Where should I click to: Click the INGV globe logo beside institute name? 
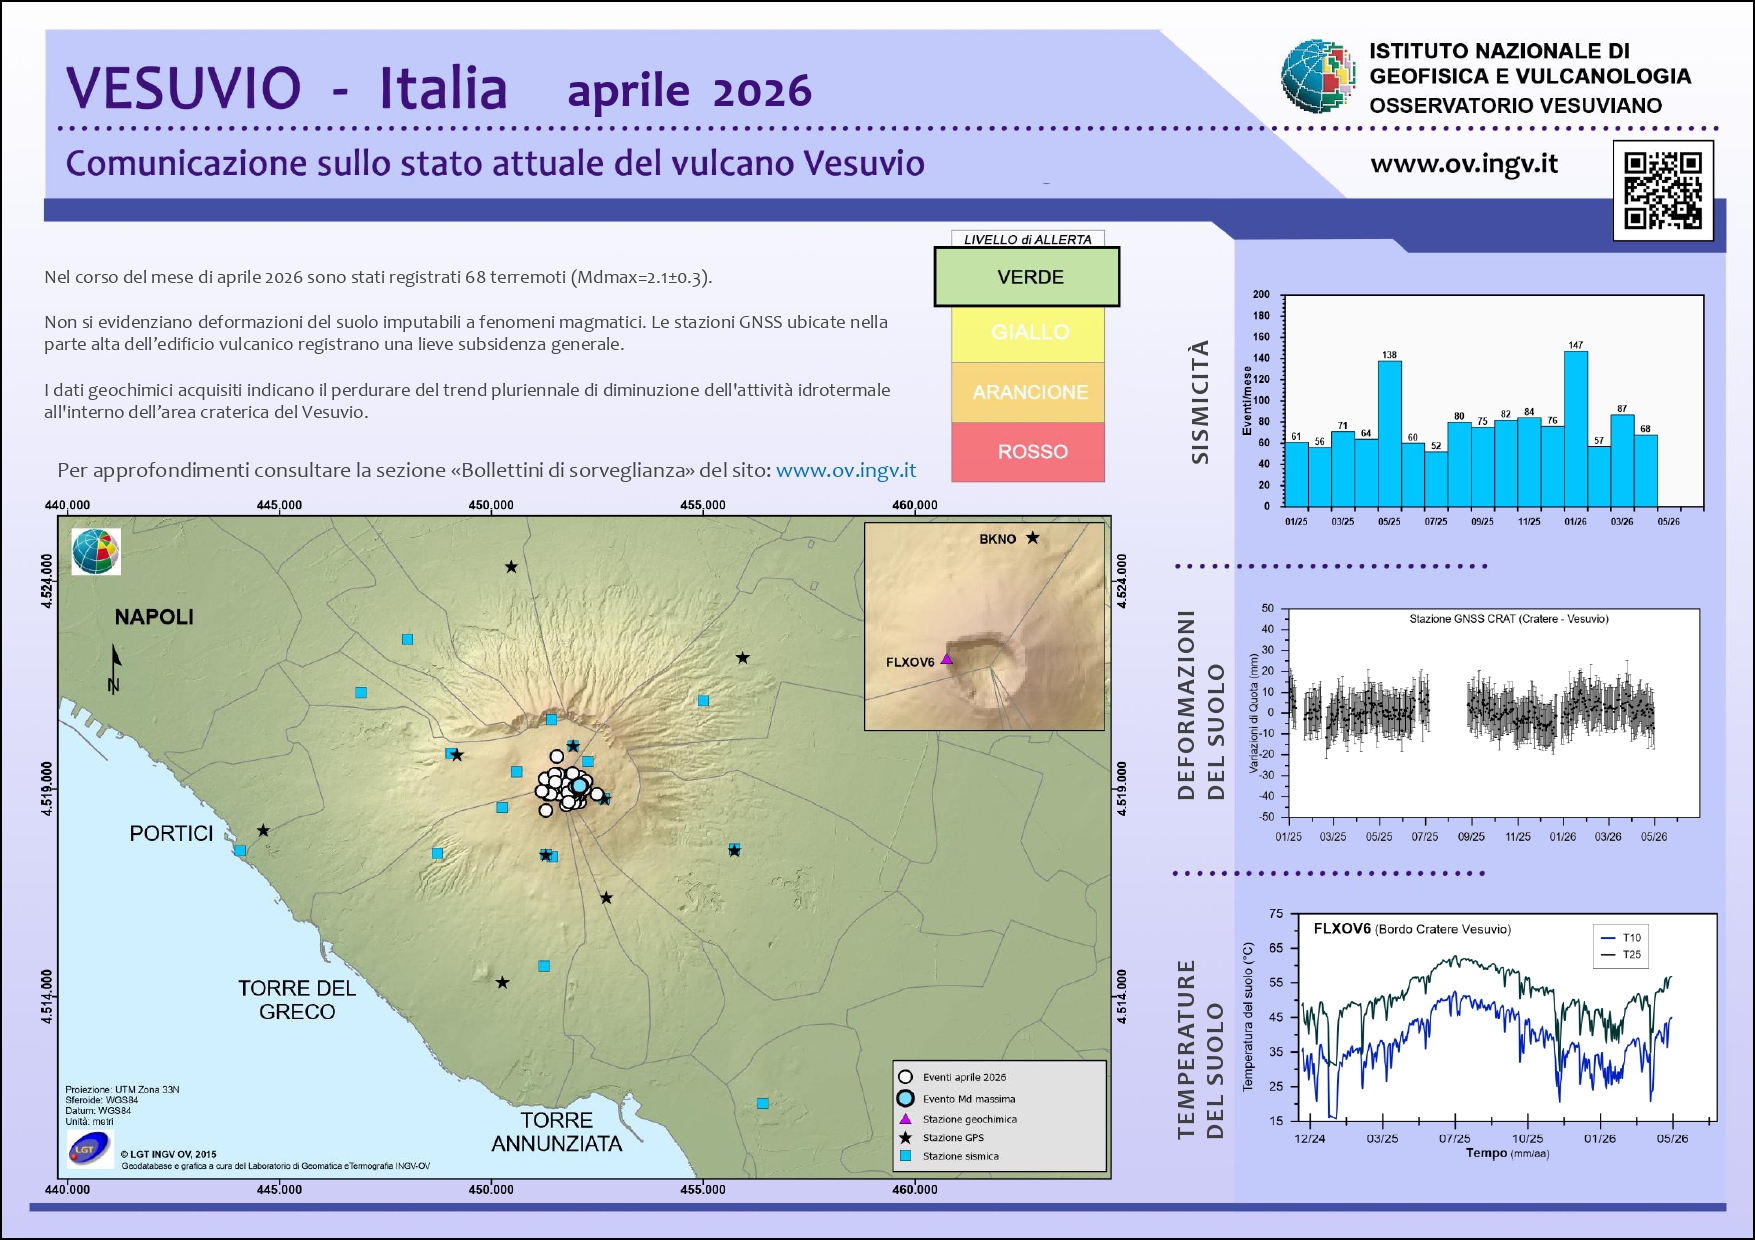tap(1318, 76)
